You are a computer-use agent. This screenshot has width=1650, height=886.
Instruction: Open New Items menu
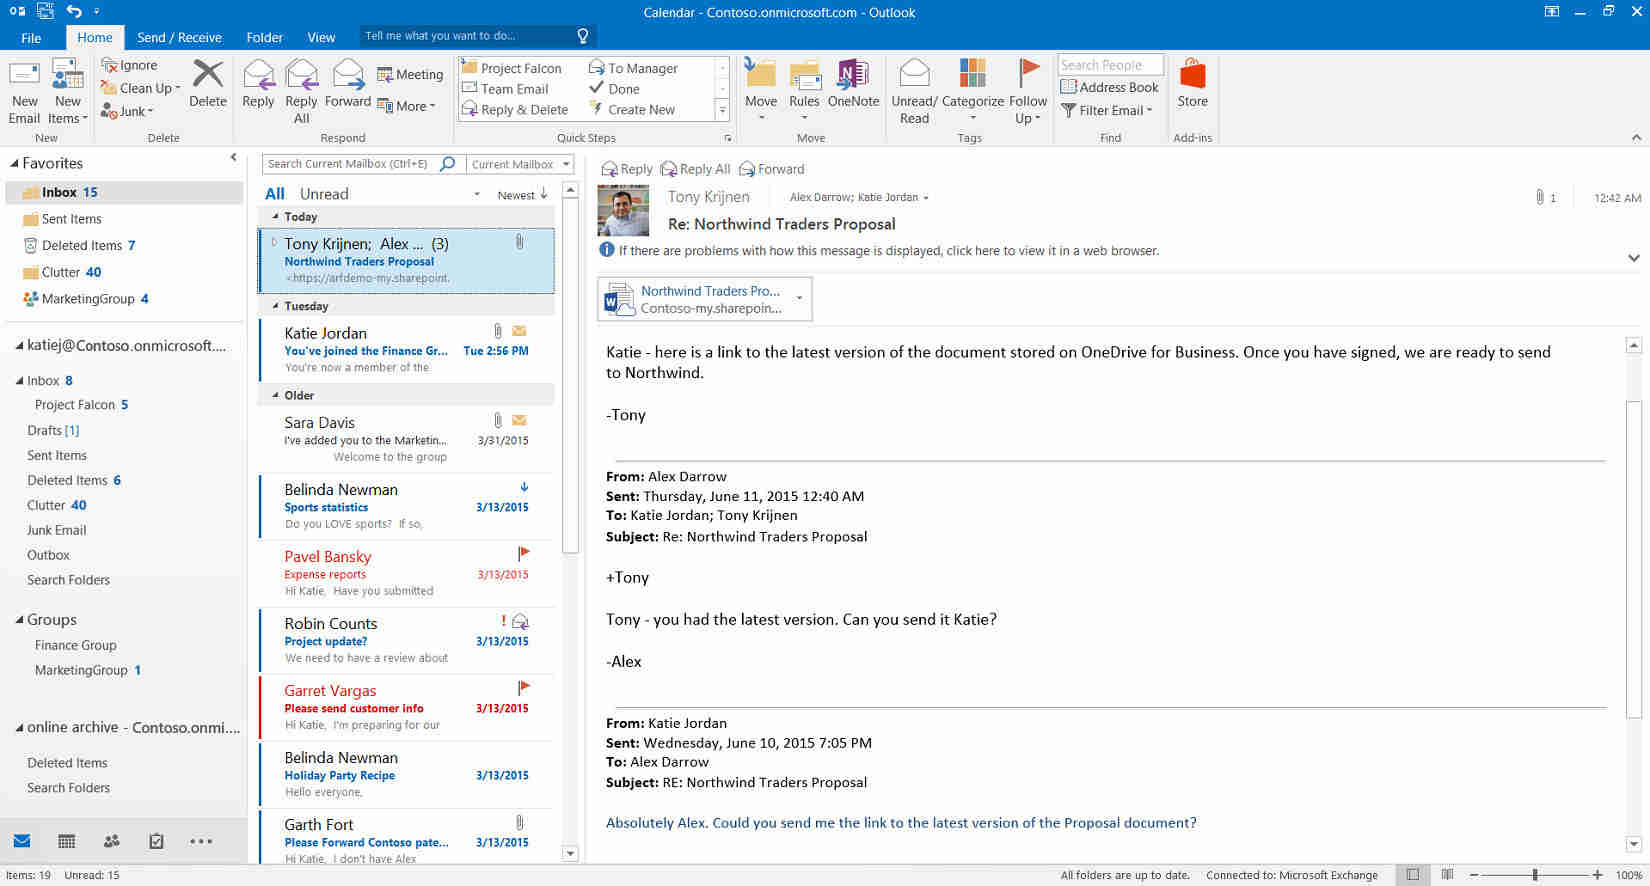68,91
